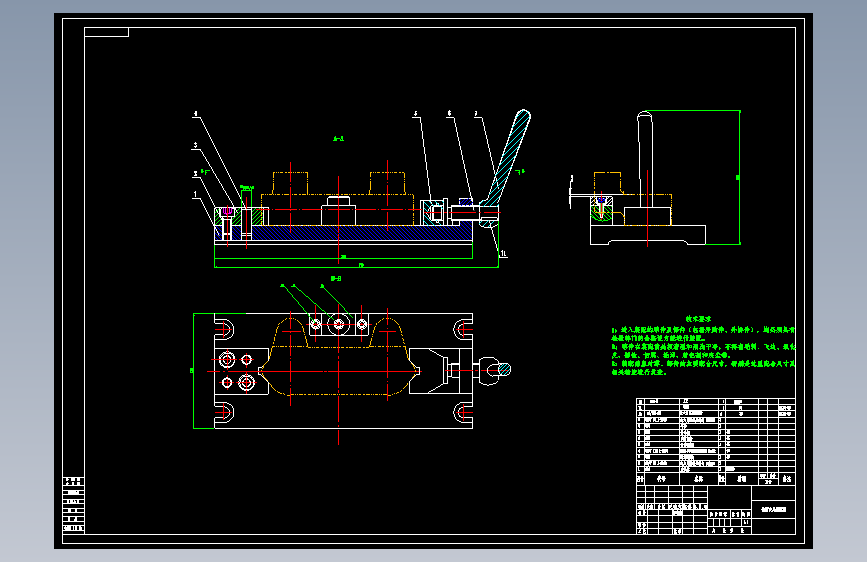
Task: Click the side view vertical height dimension line
Action: 739,177
